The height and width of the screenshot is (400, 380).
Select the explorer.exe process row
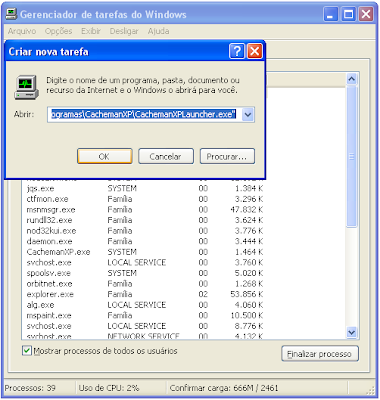(145, 294)
